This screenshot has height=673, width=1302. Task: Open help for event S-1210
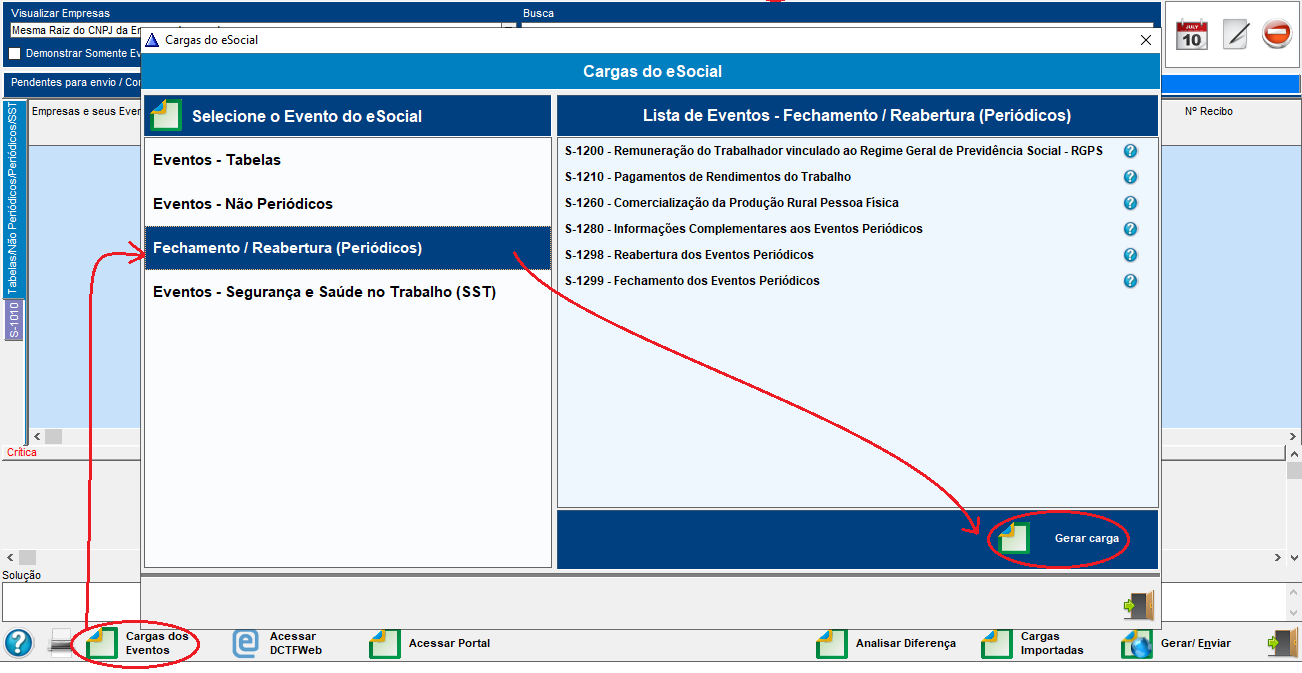[x=1130, y=177]
